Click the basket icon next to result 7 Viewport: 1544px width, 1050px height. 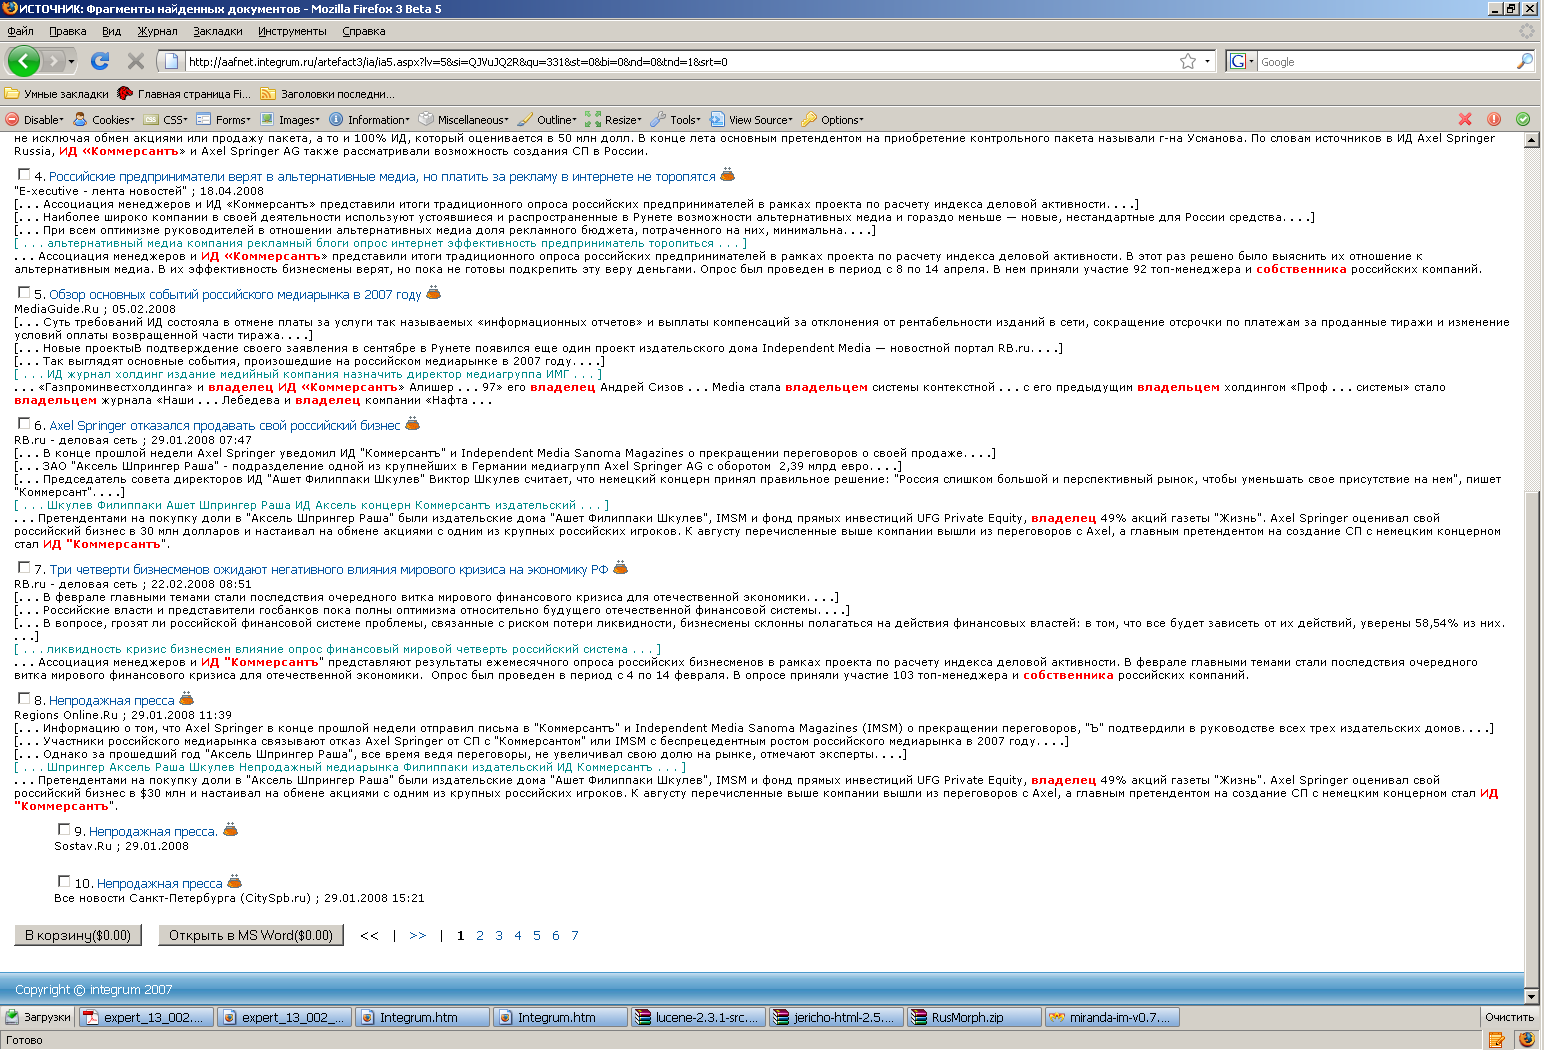[620, 568]
